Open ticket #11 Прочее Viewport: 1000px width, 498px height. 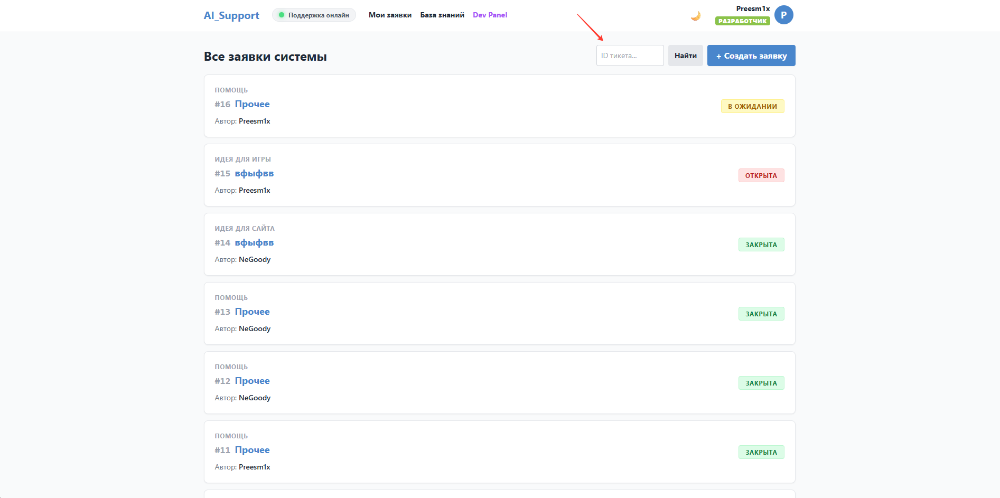tap(252, 450)
